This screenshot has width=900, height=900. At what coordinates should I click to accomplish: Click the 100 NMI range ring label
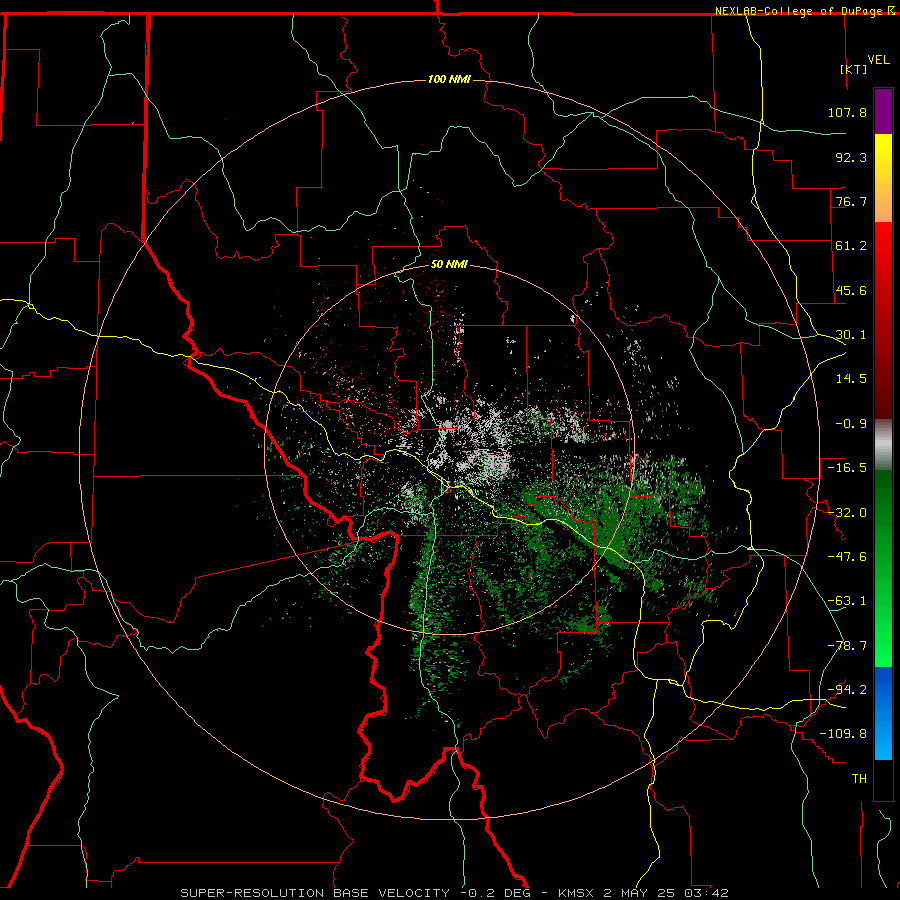(x=449, y=79)
